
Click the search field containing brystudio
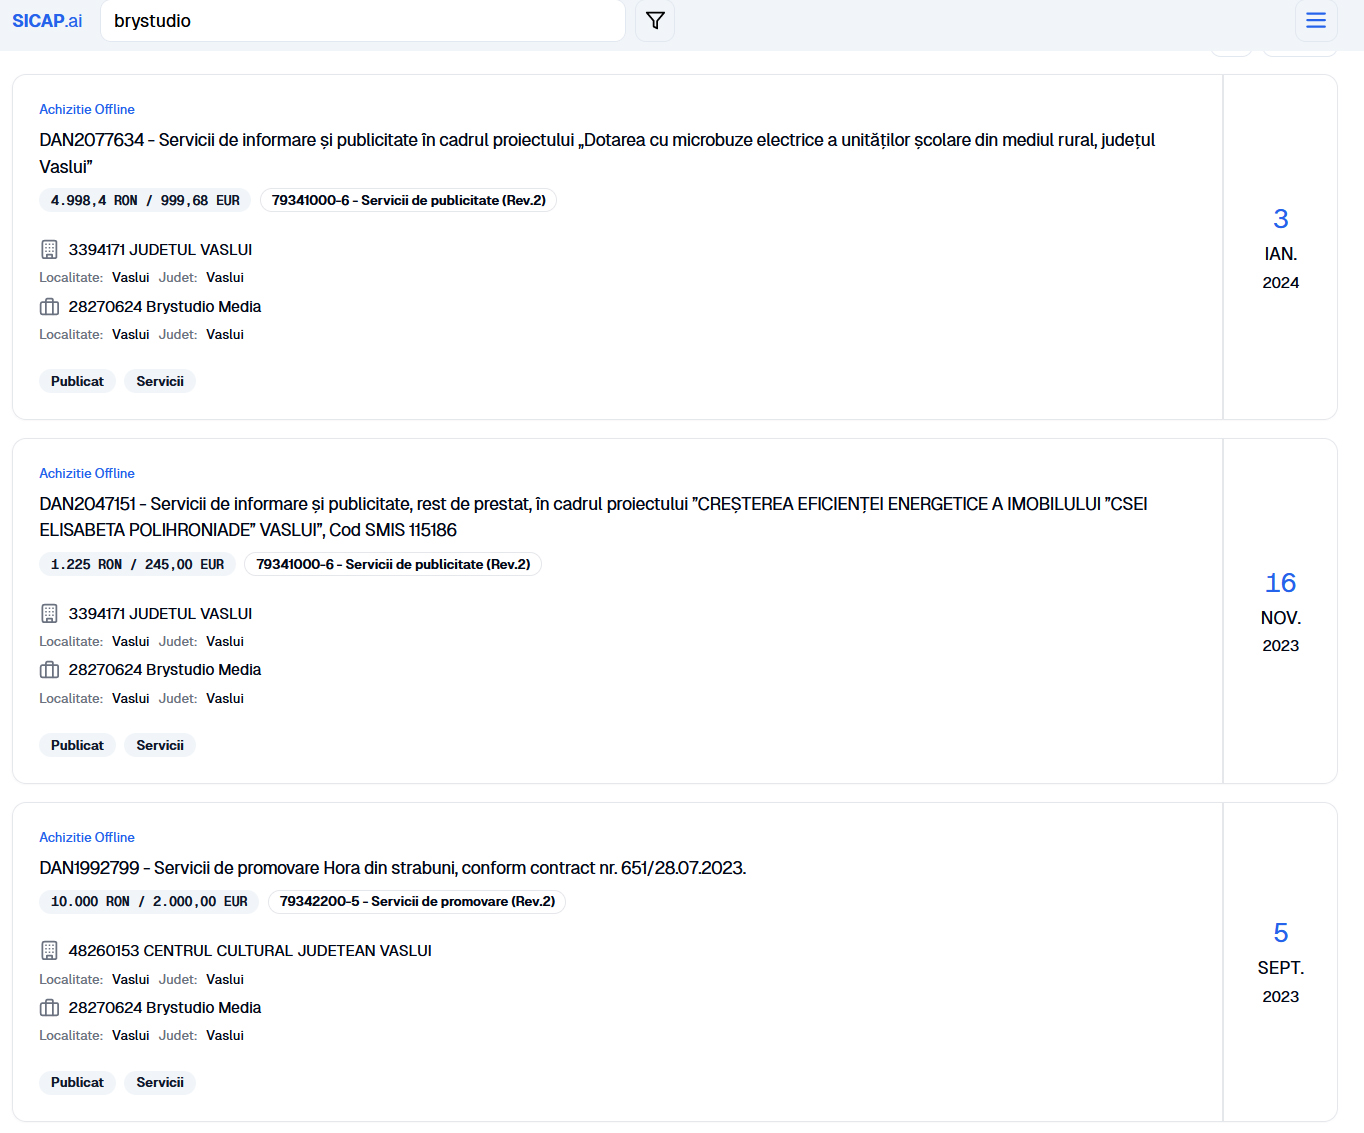362,21
